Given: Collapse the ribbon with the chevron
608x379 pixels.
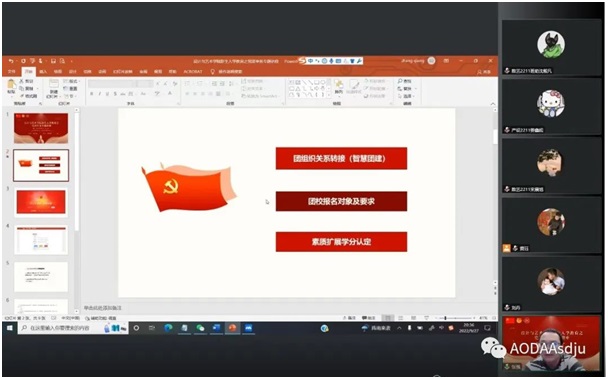Looking at the screenshot, I should click(x=493, y=104).
